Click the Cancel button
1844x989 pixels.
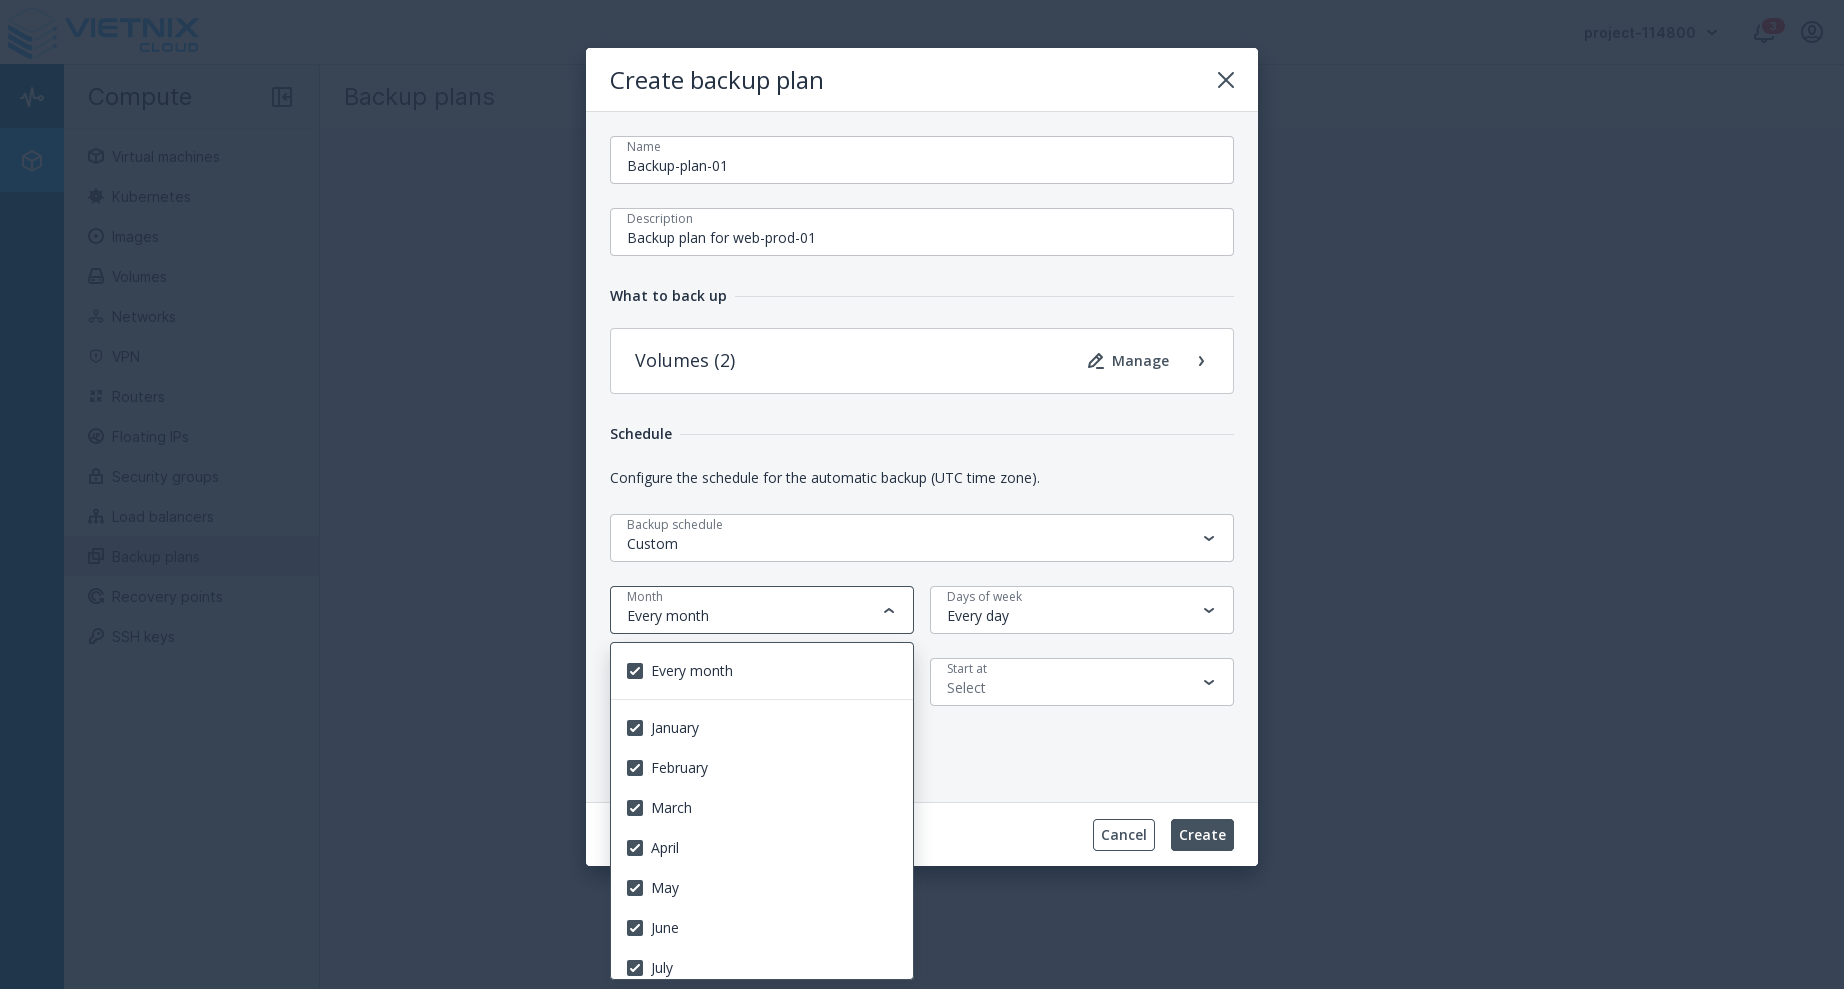1123,835
